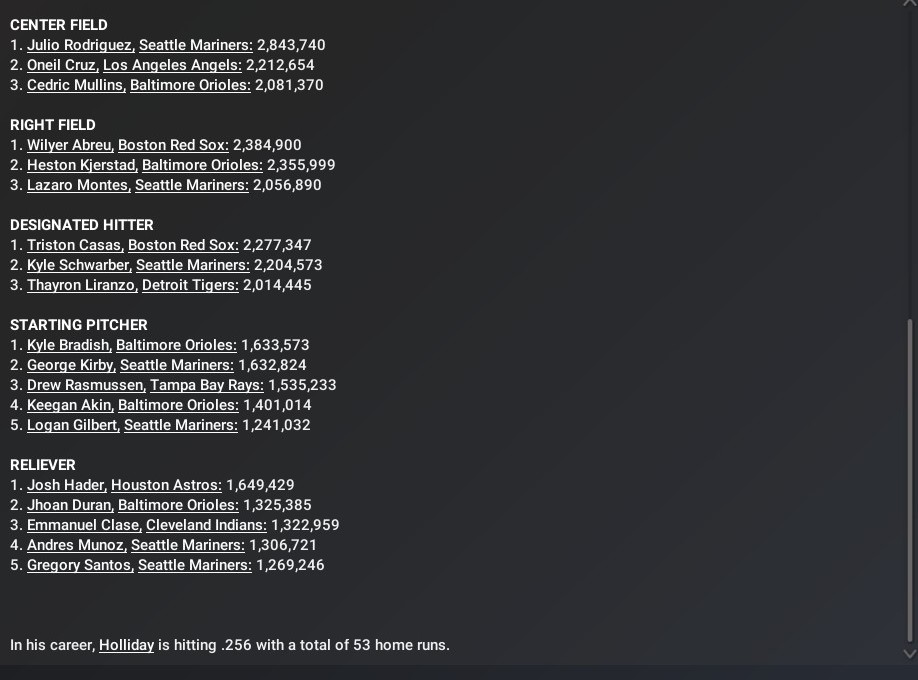Go to the Los Angeles Angels team link
The height and width of the screenshot is (680, 918).
(x=172, y=65)
